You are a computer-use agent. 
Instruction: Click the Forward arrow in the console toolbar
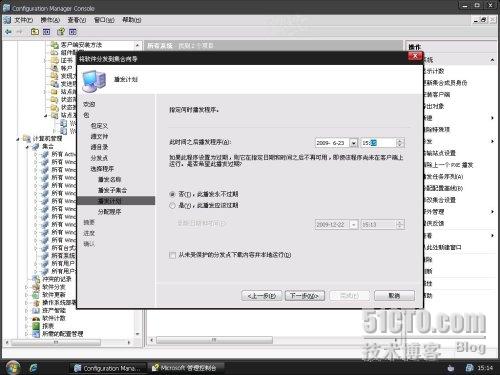point(19,32)
